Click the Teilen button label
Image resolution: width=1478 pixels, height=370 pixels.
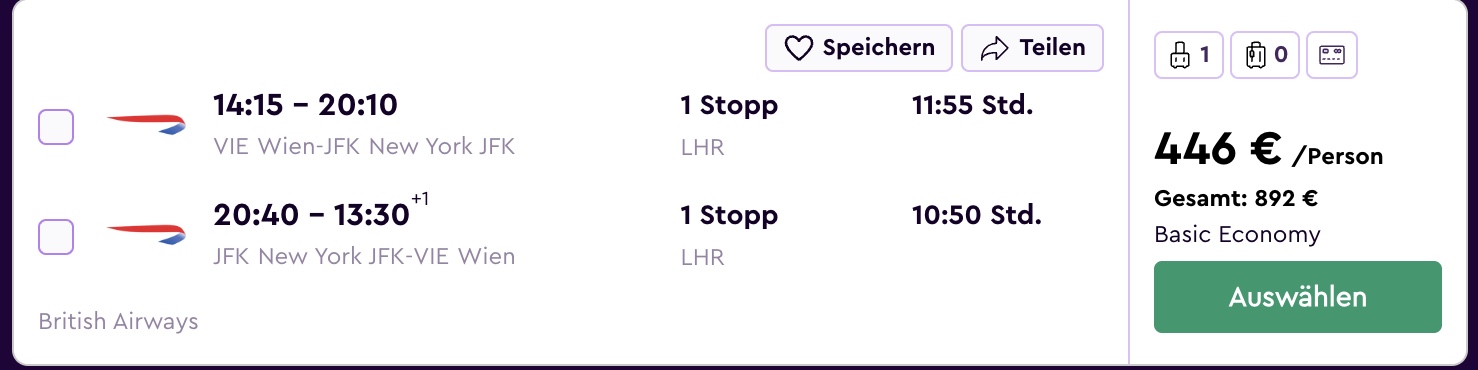[x=1052, y=47]
